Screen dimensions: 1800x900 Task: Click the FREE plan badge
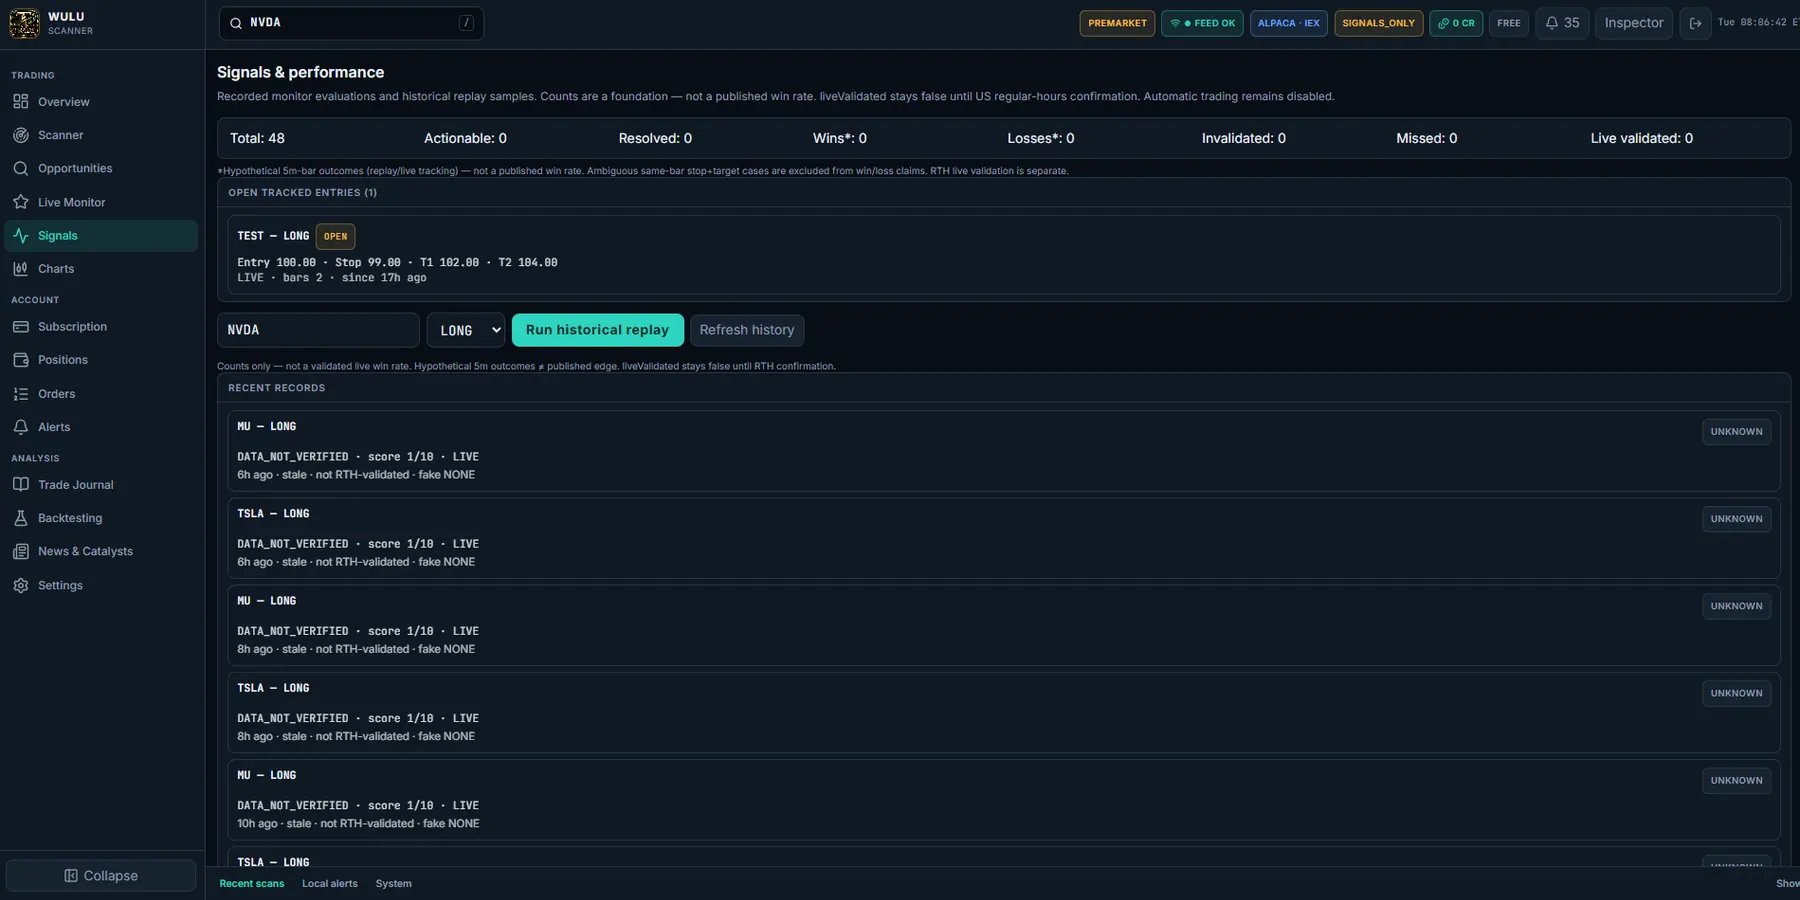tap(1509, 23)
